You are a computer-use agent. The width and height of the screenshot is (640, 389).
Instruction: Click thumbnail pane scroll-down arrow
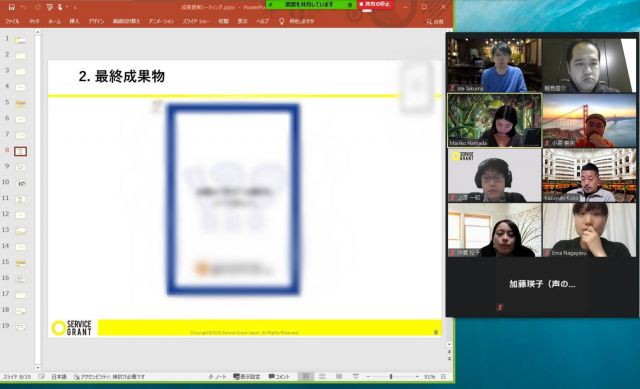[x=38, y=367]
